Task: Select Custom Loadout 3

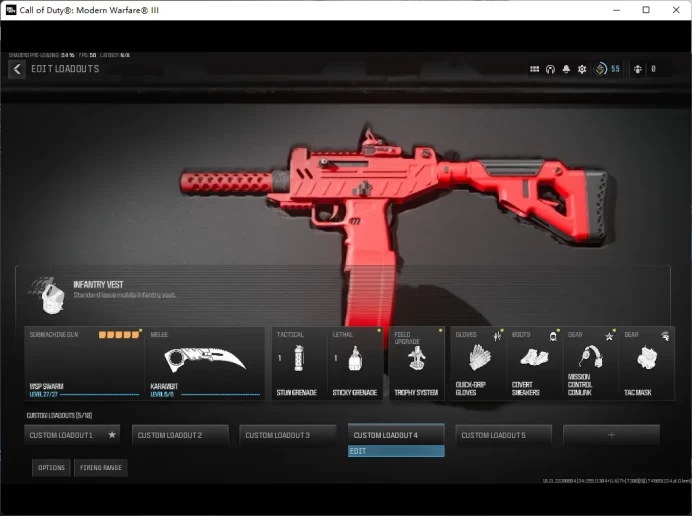Action: click(288, 435)
